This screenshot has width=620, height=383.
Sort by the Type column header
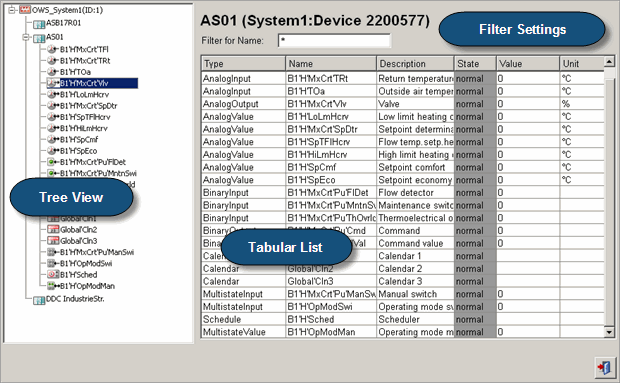click(243, 64)
